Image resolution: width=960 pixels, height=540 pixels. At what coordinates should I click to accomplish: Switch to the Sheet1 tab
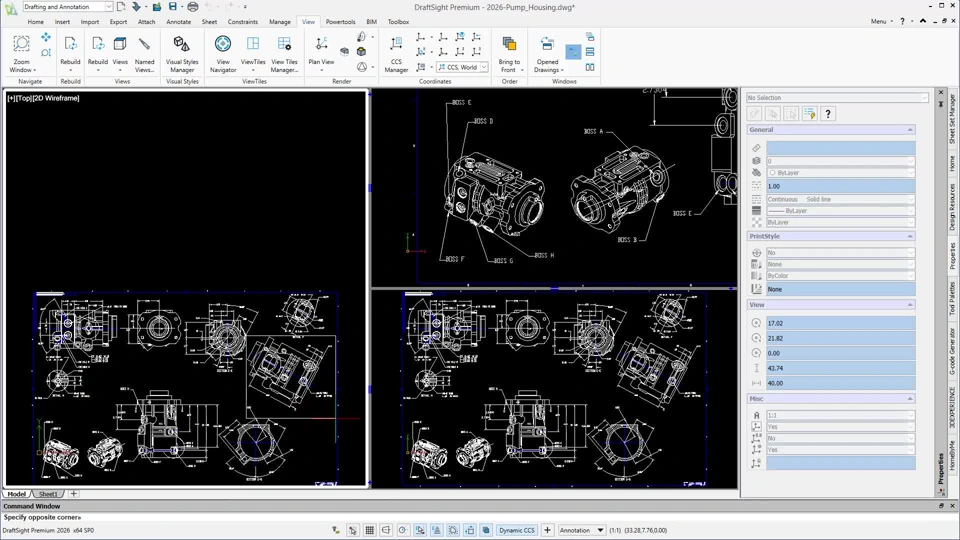pyautogui.click(x=48, y=494)
